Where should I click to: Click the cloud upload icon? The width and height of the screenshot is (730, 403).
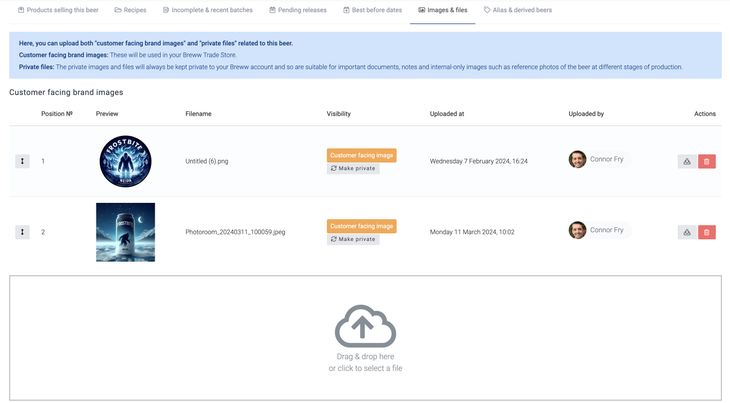click(x=365, y=326)
